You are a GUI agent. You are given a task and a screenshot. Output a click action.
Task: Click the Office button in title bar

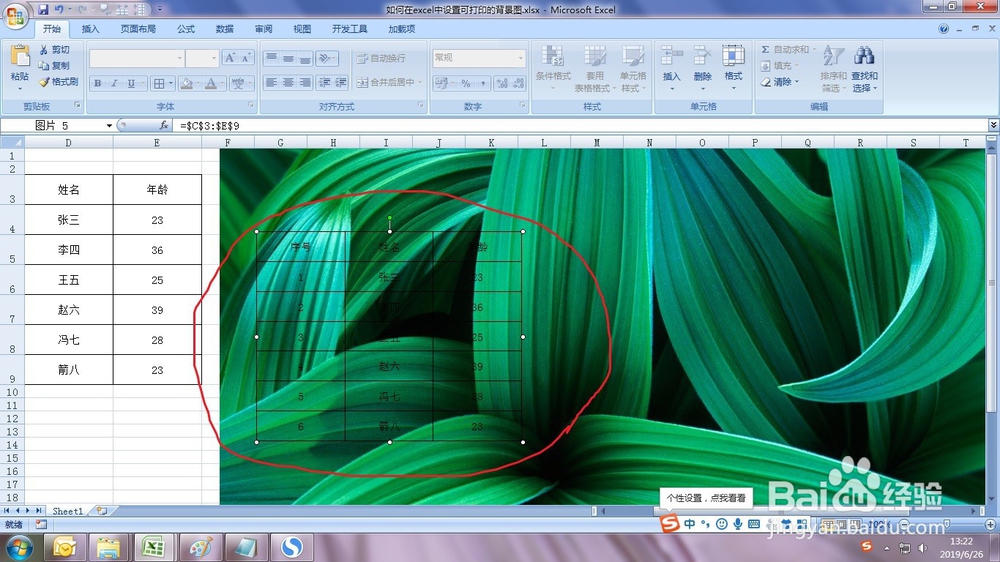pyautogui.click(x=15, y=15)
